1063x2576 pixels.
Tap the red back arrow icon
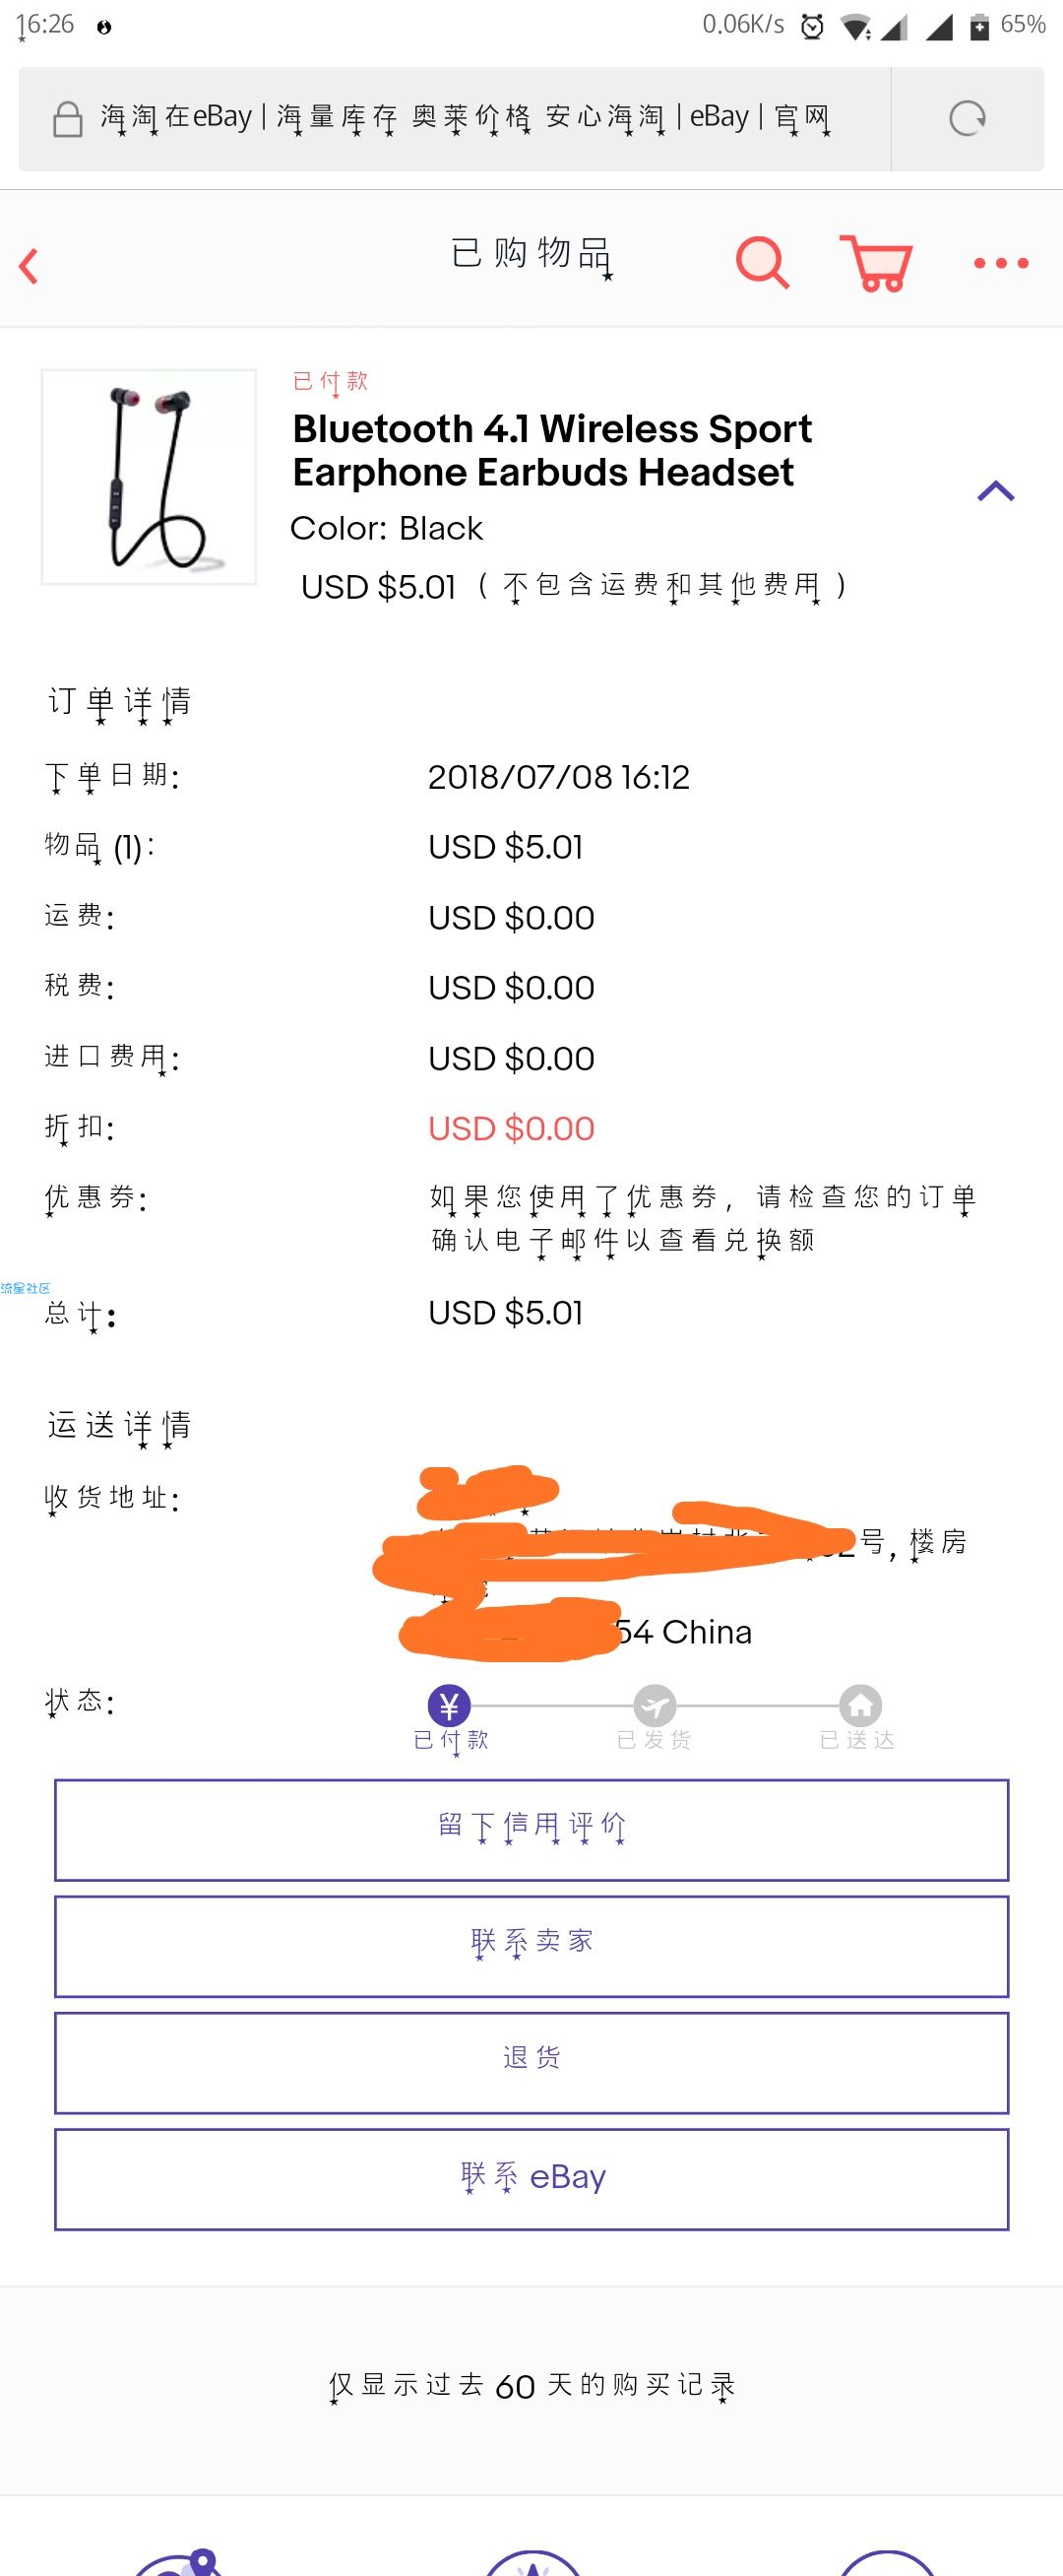coord(29,266)
